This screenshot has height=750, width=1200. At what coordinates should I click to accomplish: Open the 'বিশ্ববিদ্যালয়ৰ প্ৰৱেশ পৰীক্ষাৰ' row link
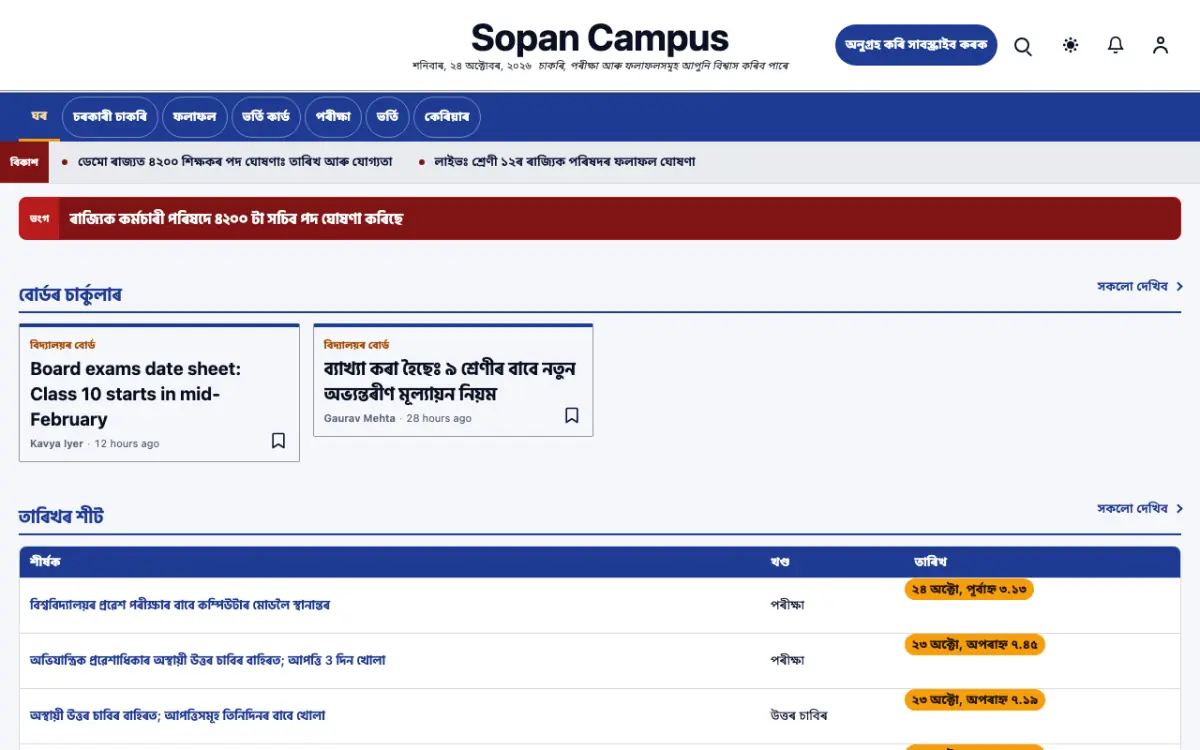tap(180, 605)
